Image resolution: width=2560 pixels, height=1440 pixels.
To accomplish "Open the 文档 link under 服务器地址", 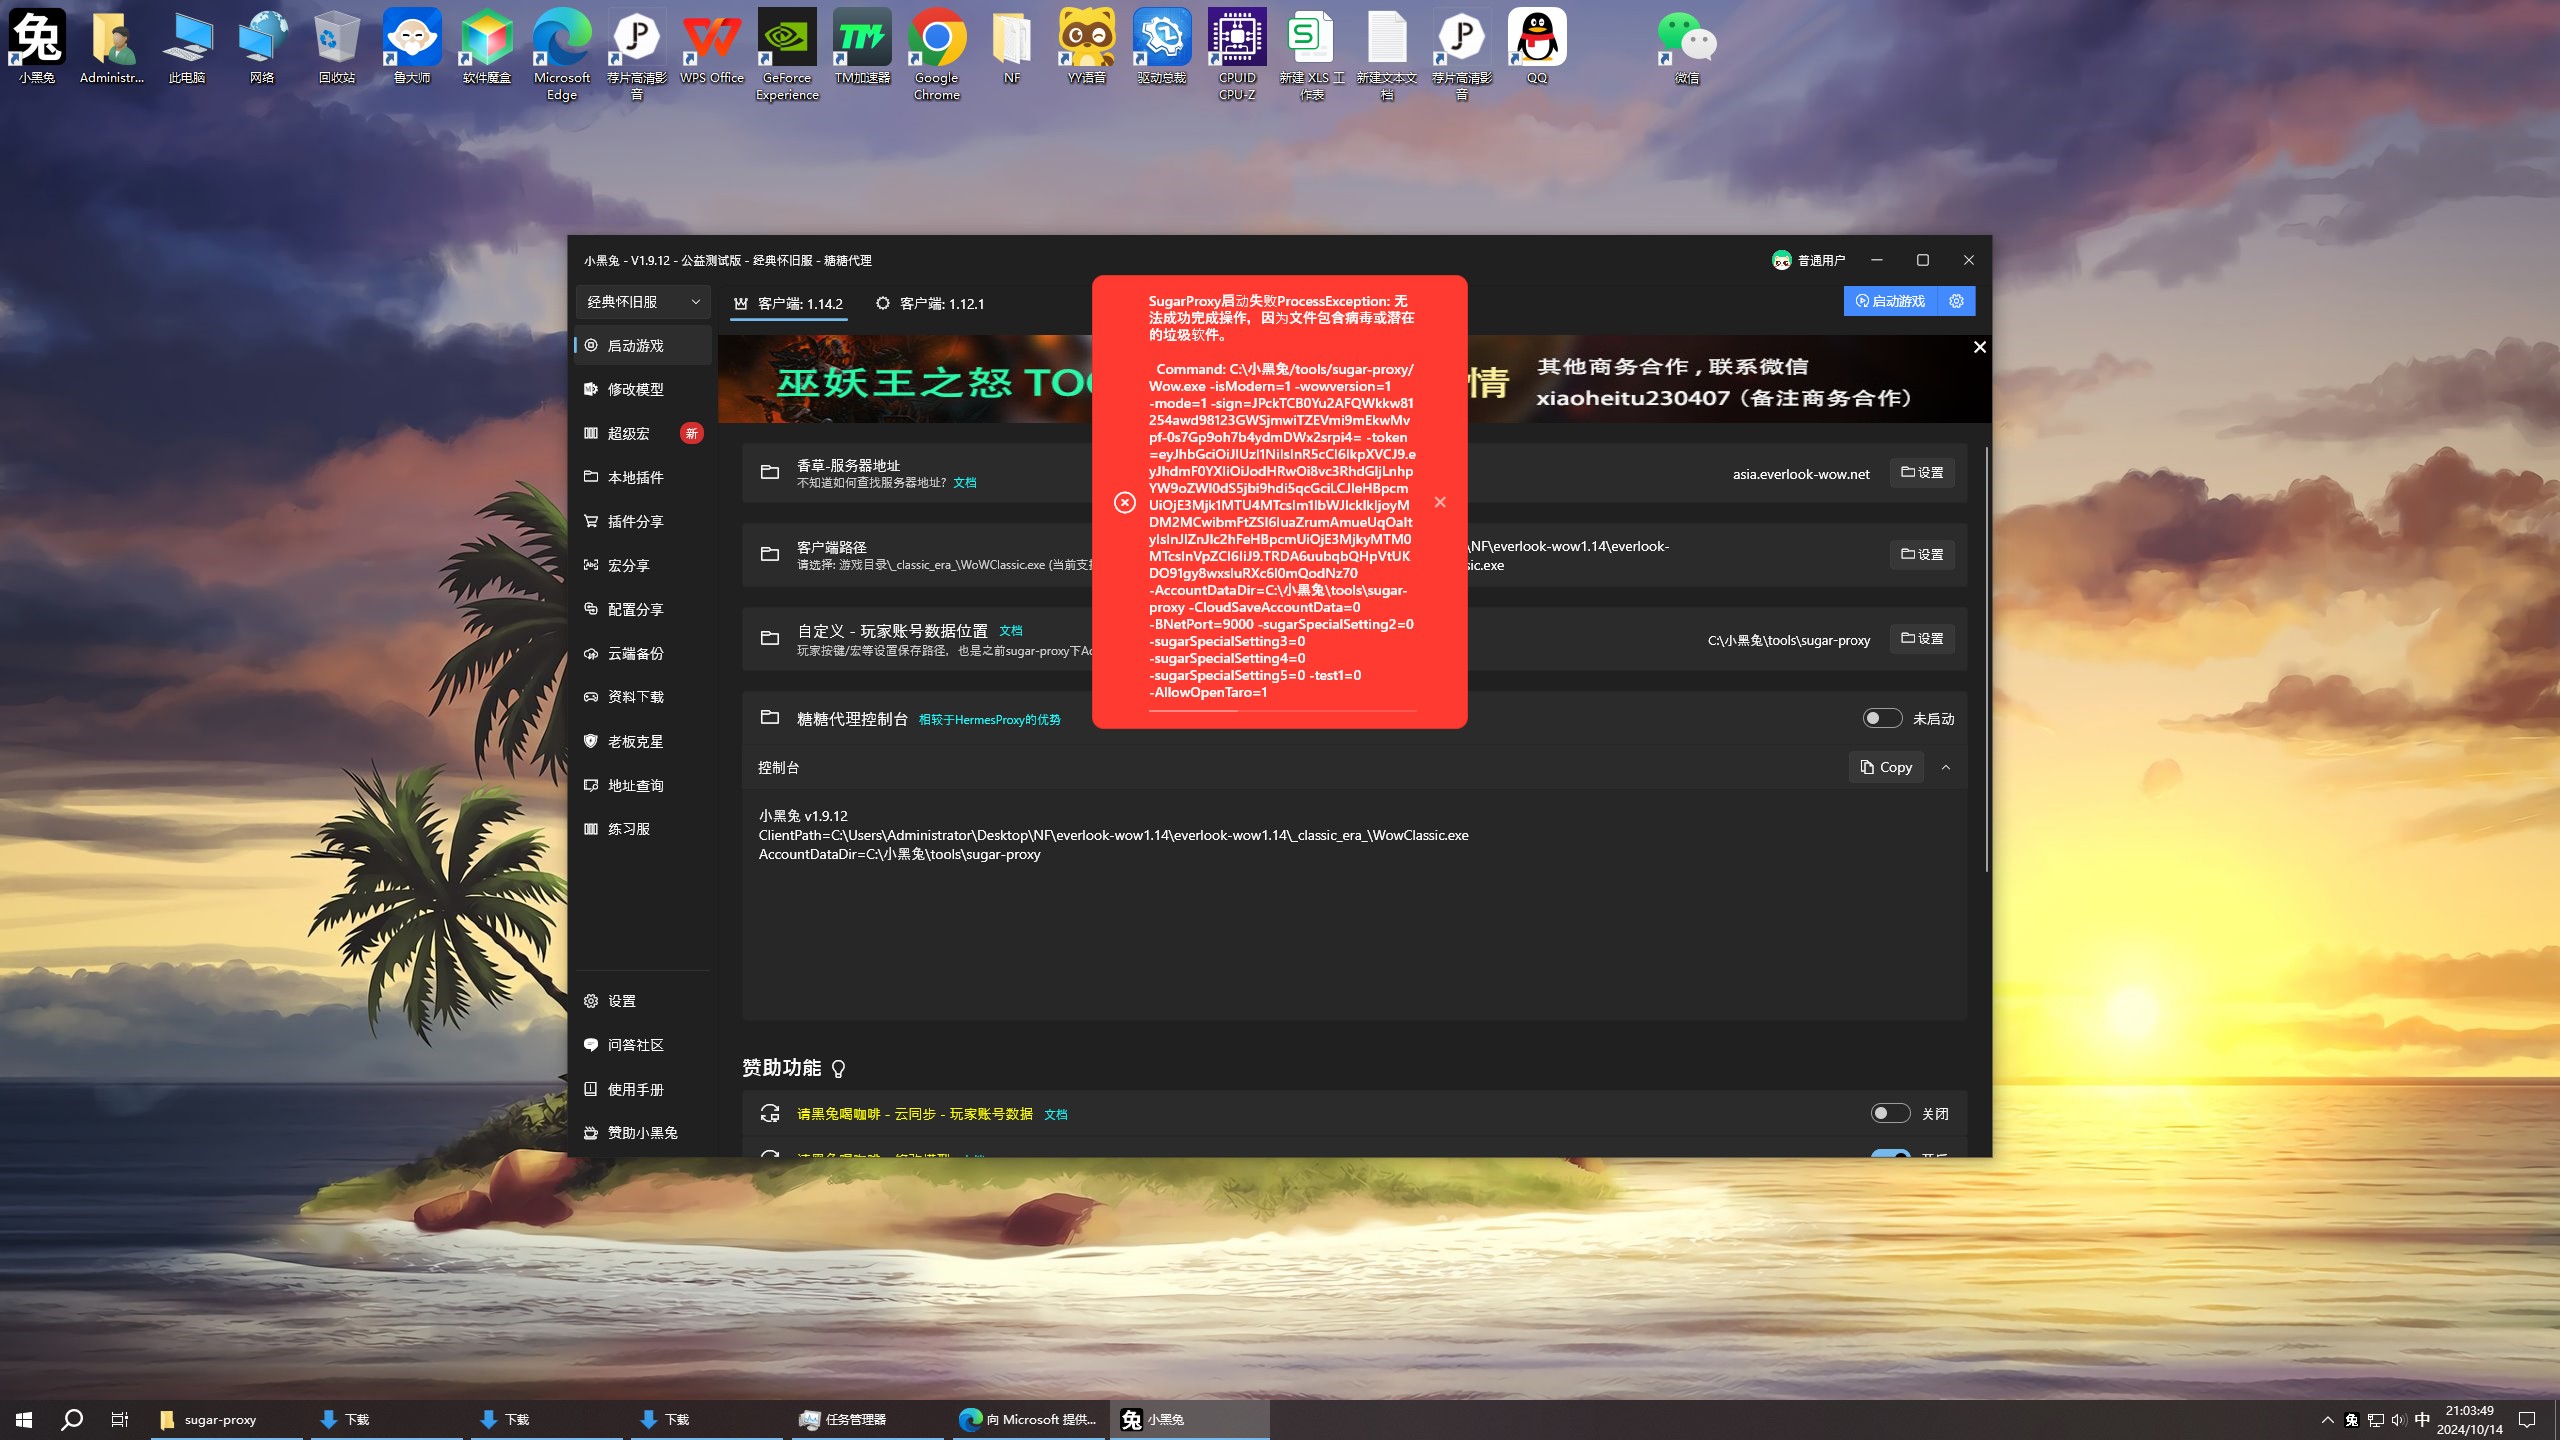I will (x=965, y=483).
